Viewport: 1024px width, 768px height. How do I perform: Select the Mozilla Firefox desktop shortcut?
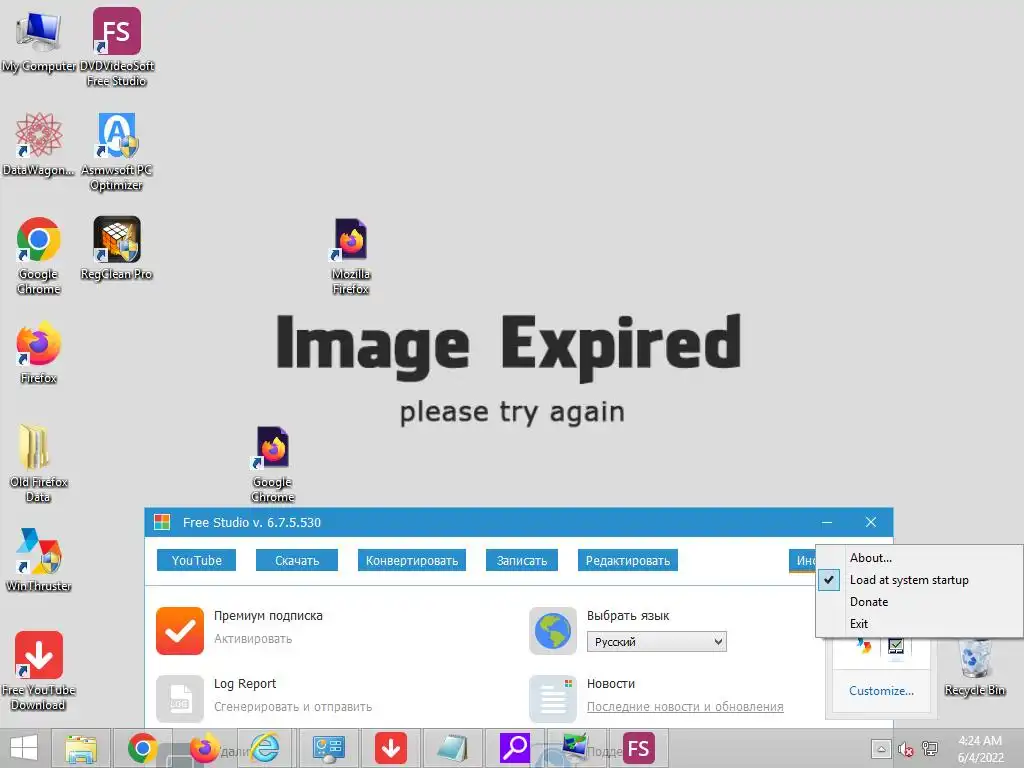[351, 255]
